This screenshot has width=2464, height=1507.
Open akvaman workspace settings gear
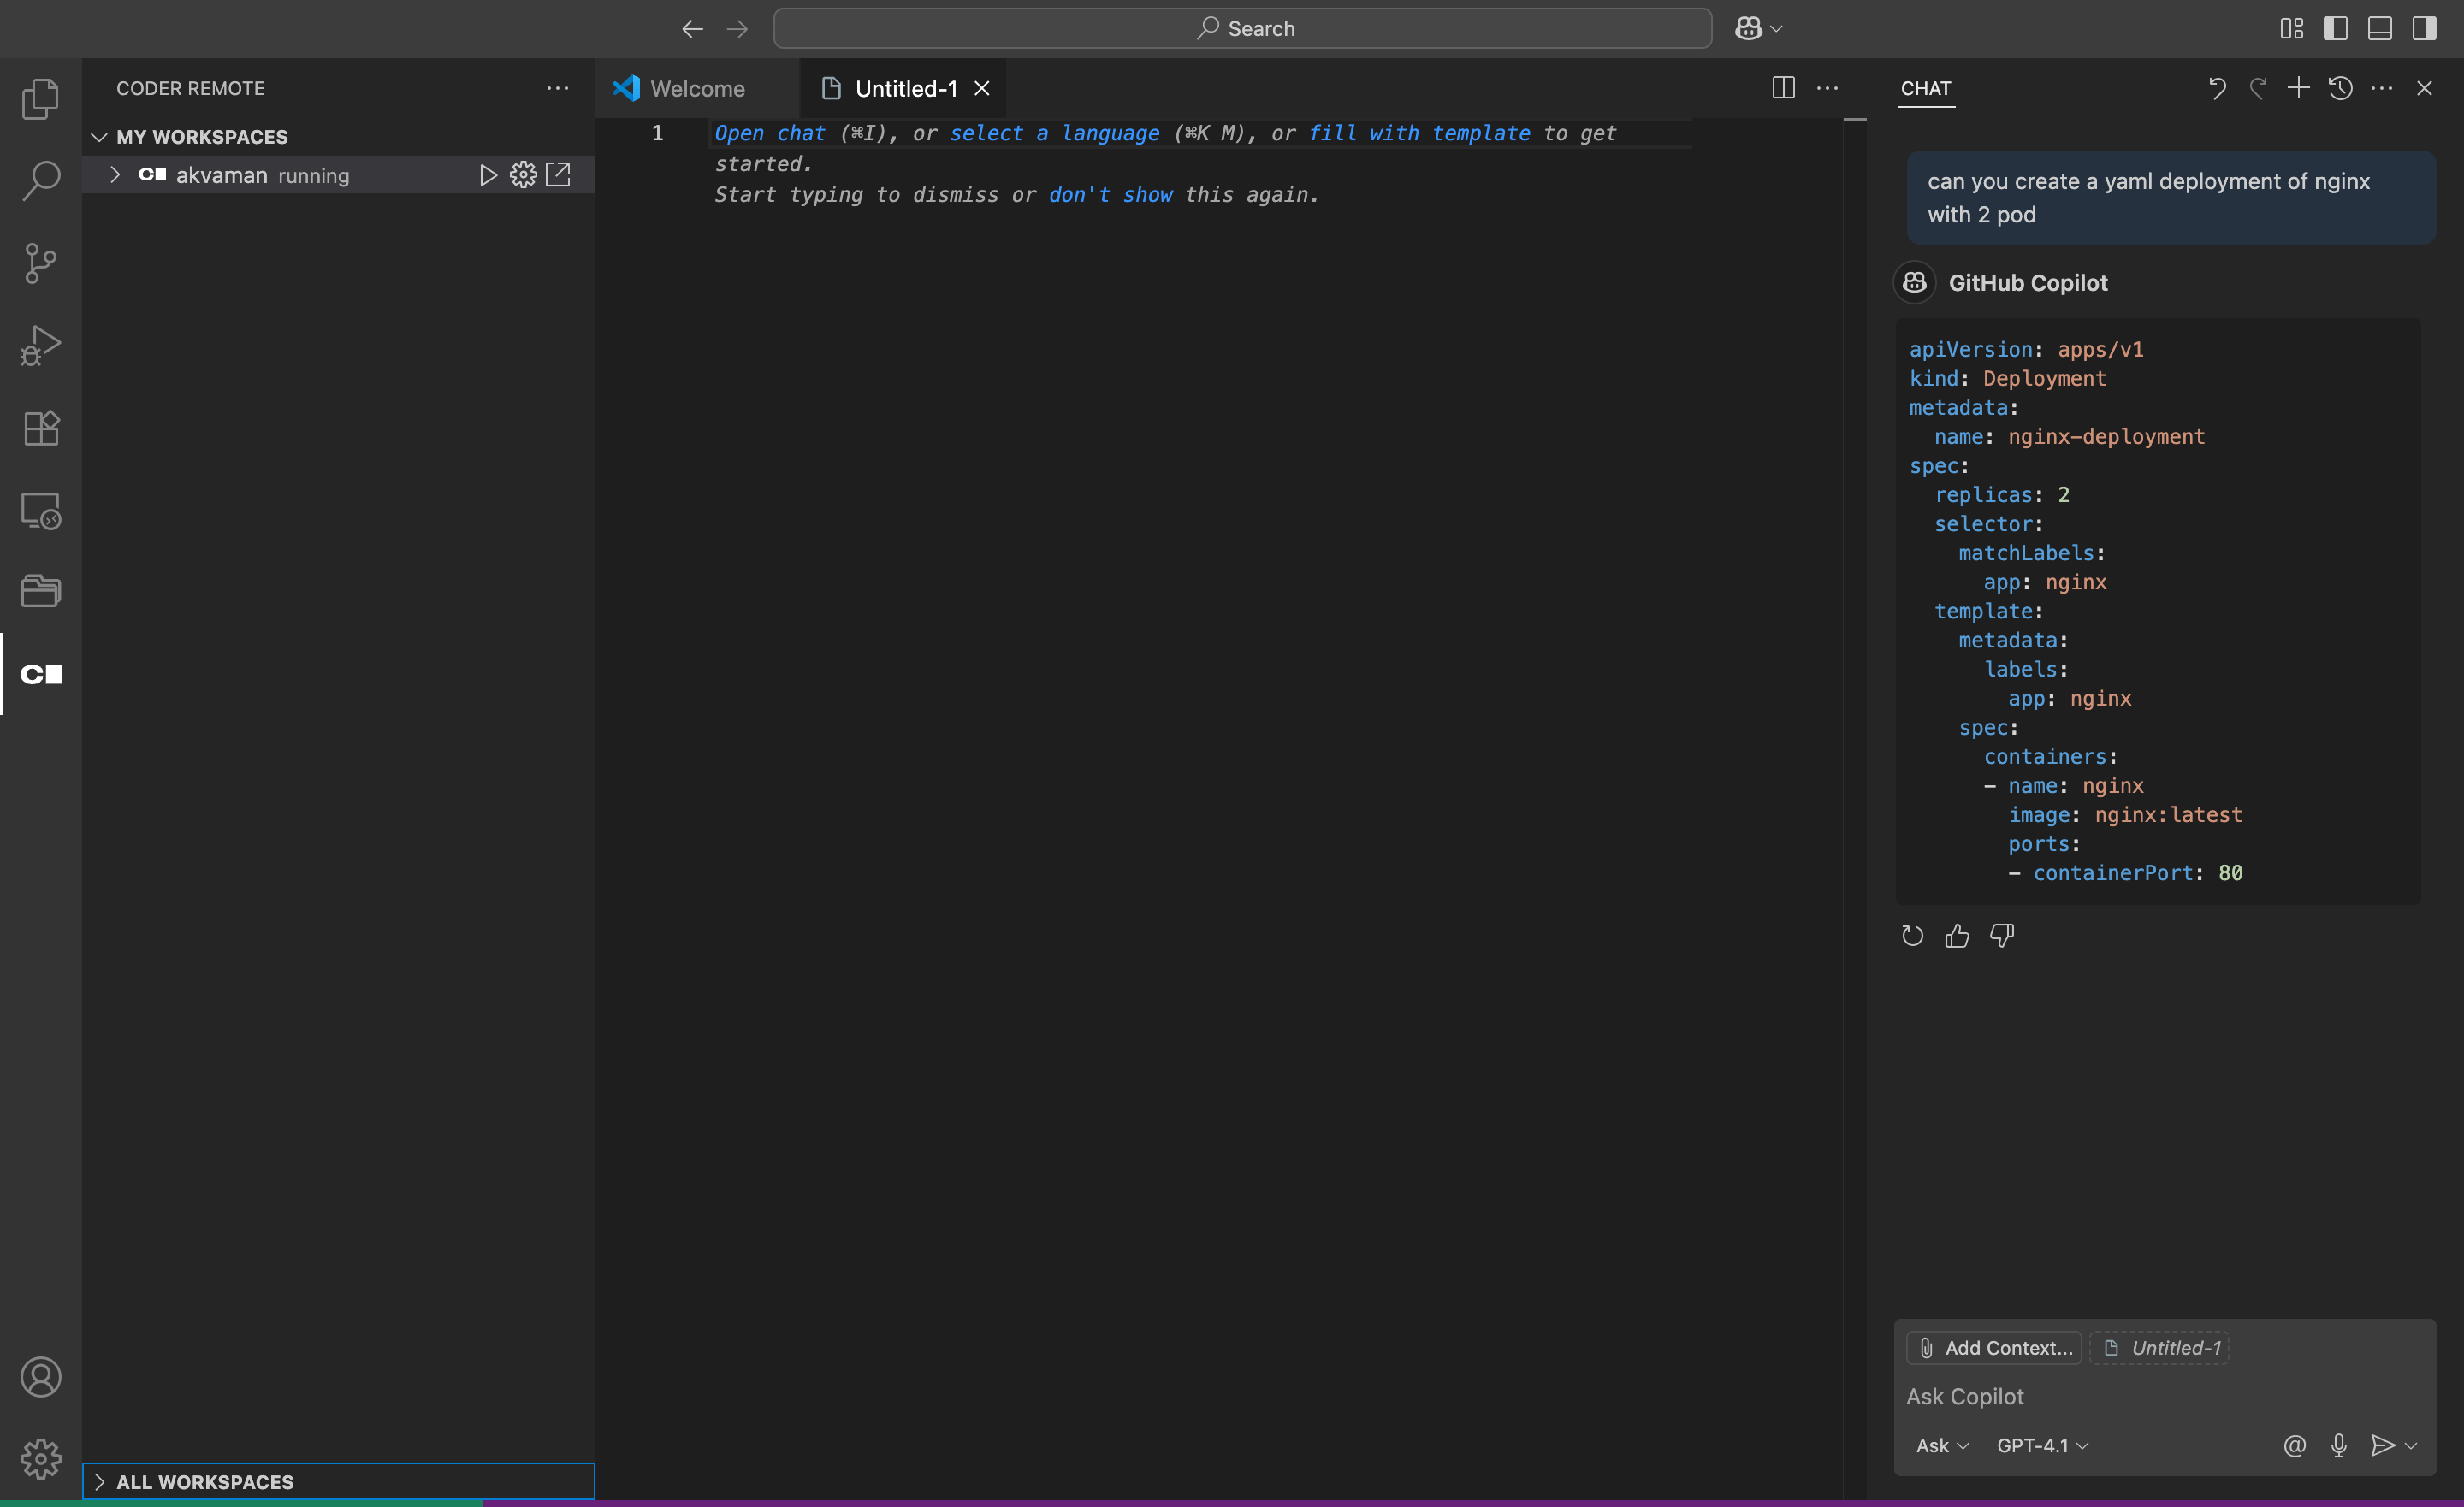[x=523, y=175]
